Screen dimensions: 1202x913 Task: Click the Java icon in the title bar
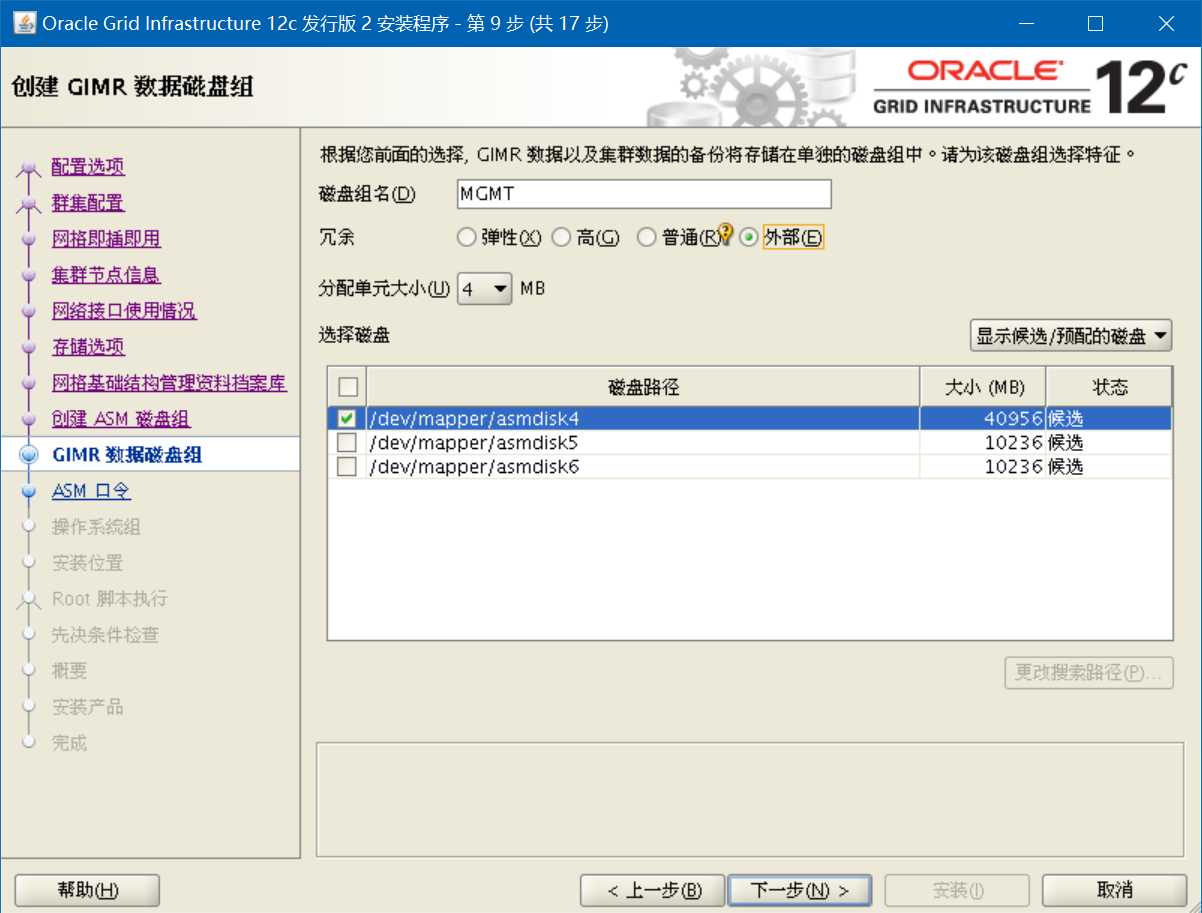click(23, 22)
